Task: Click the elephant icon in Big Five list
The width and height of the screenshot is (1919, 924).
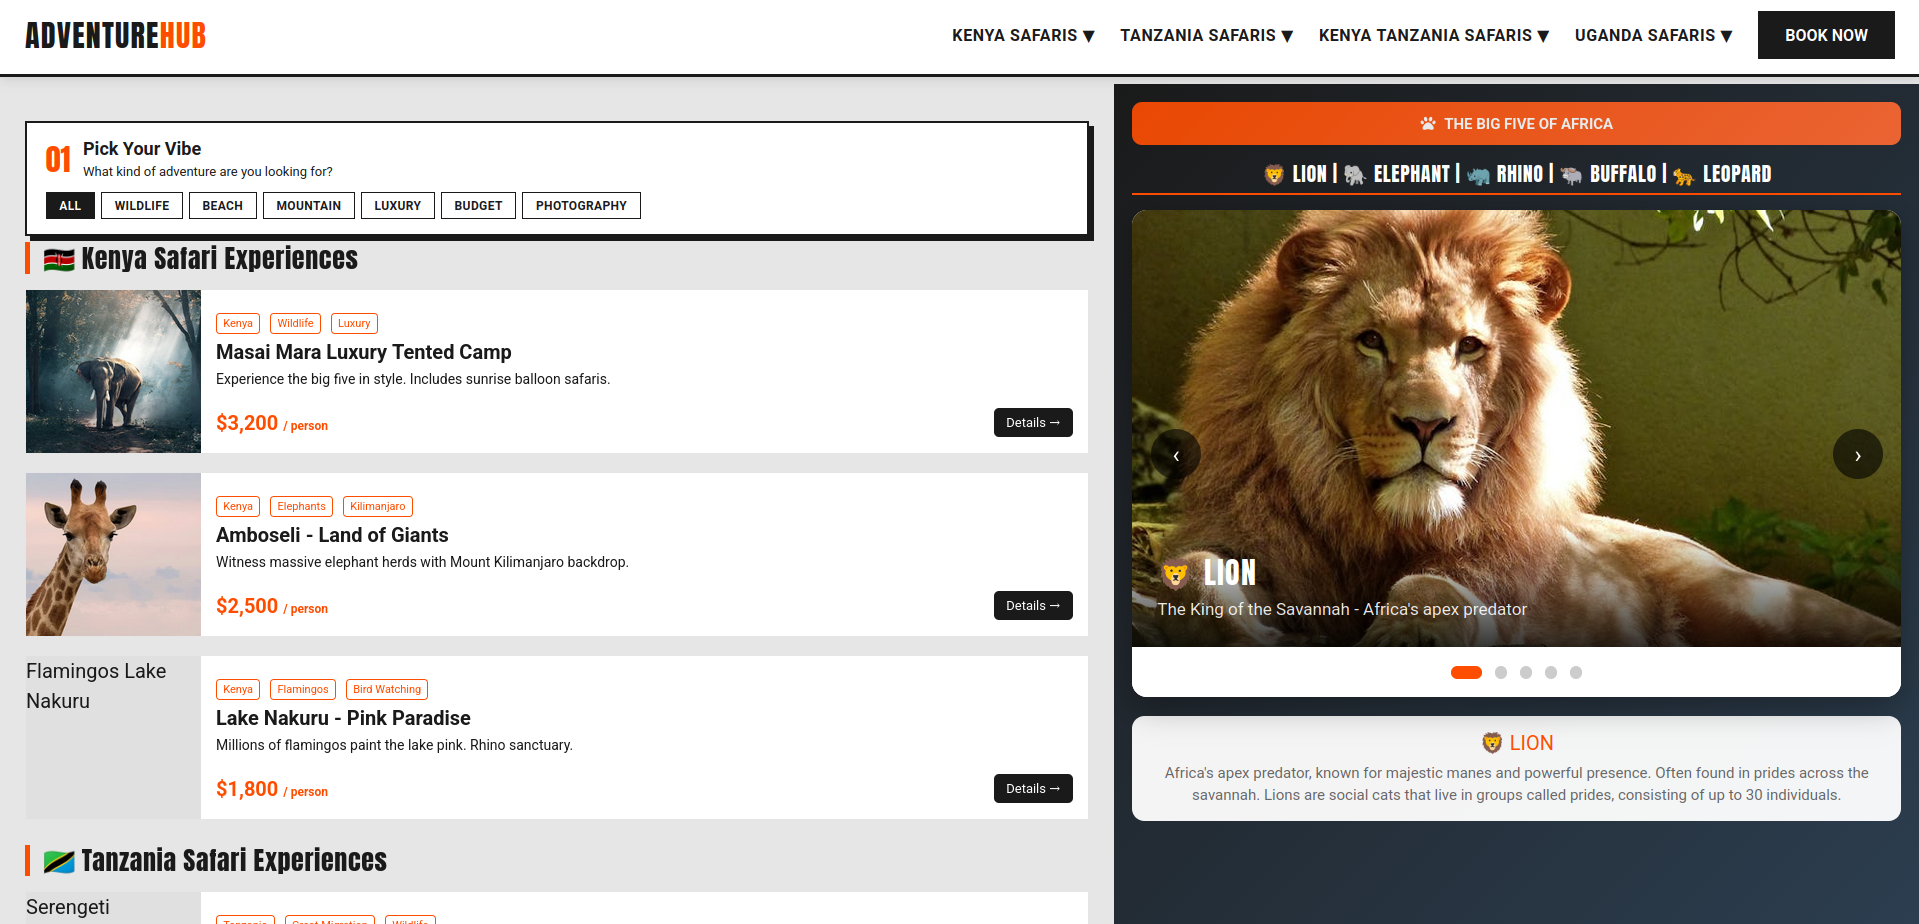Action: pos(1354,175)
